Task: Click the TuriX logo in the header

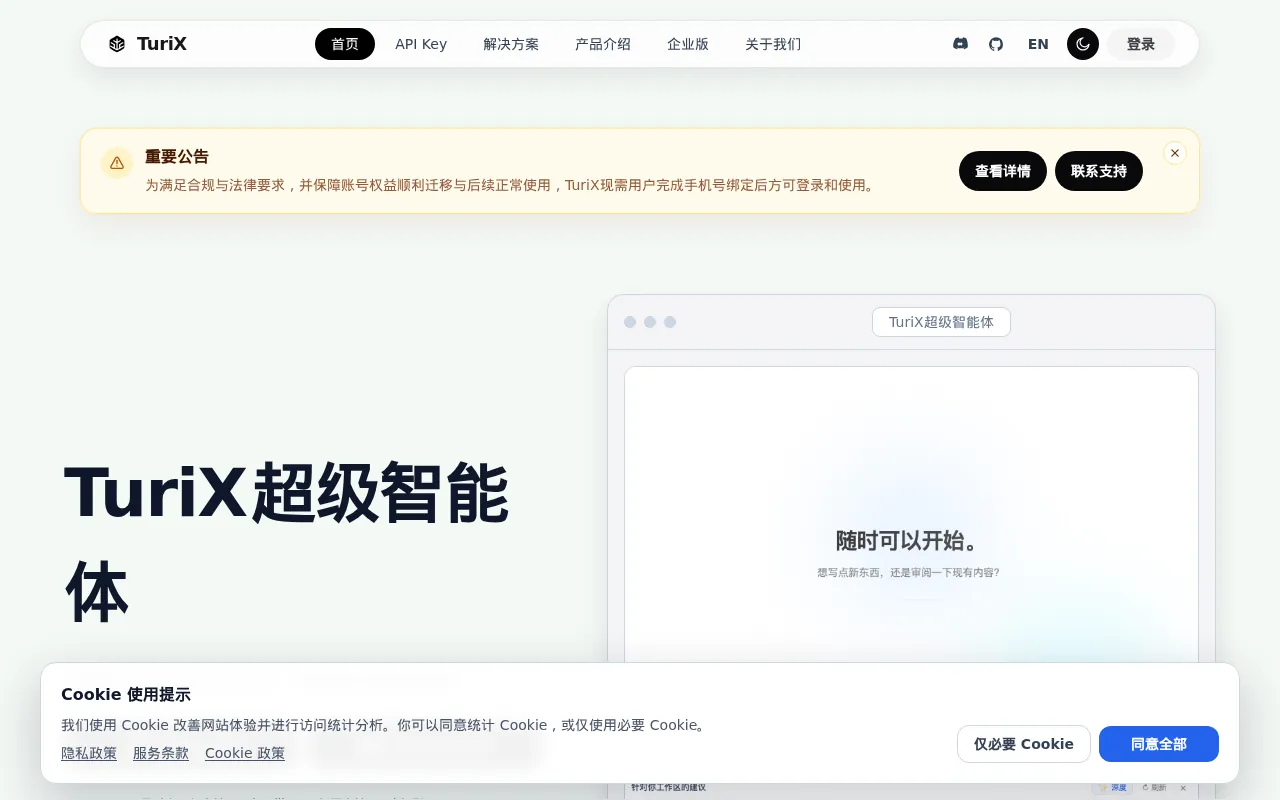Action: (148, 44)
